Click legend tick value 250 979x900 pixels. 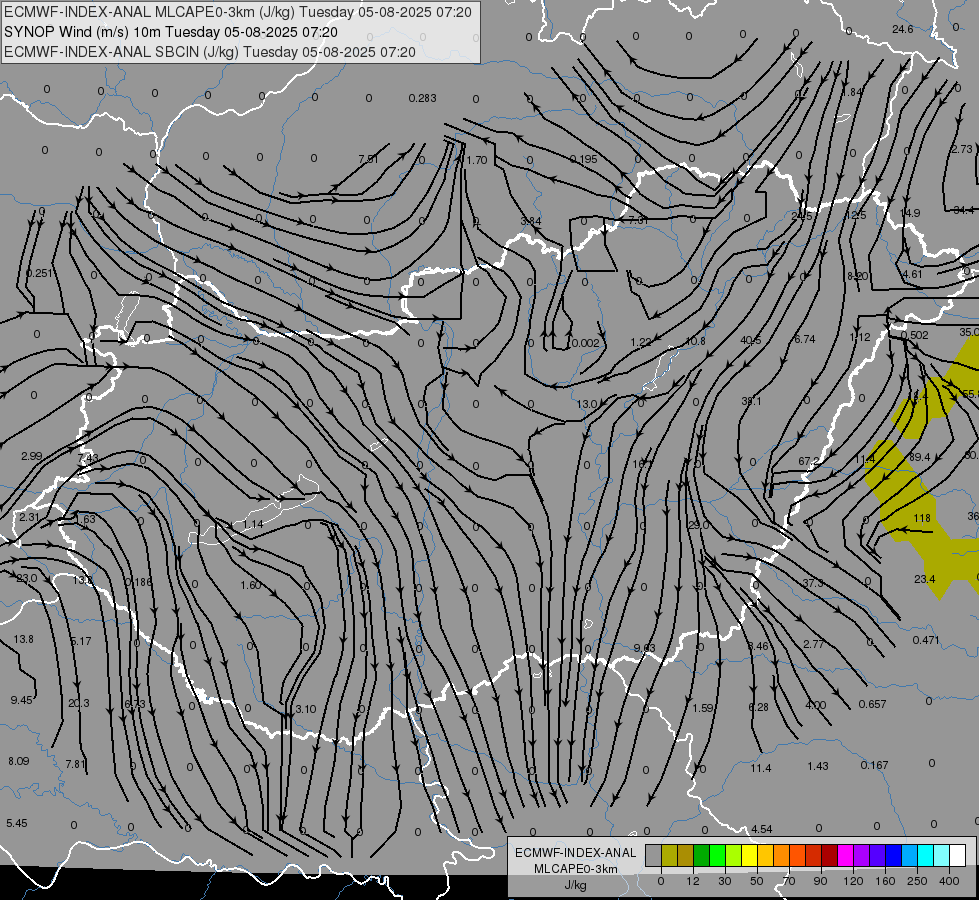pos(917,881)
